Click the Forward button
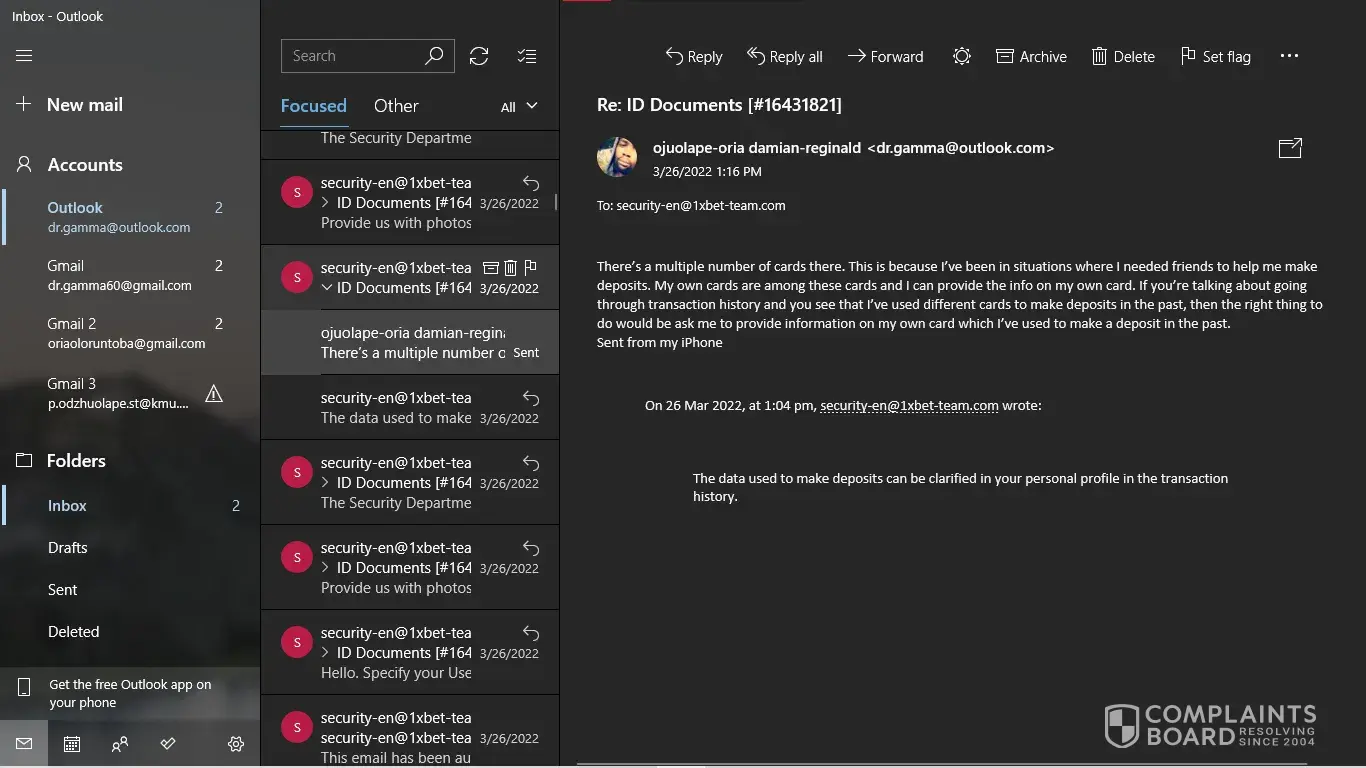The width and height of the screenshot is (1366, 768). [885, 57]
